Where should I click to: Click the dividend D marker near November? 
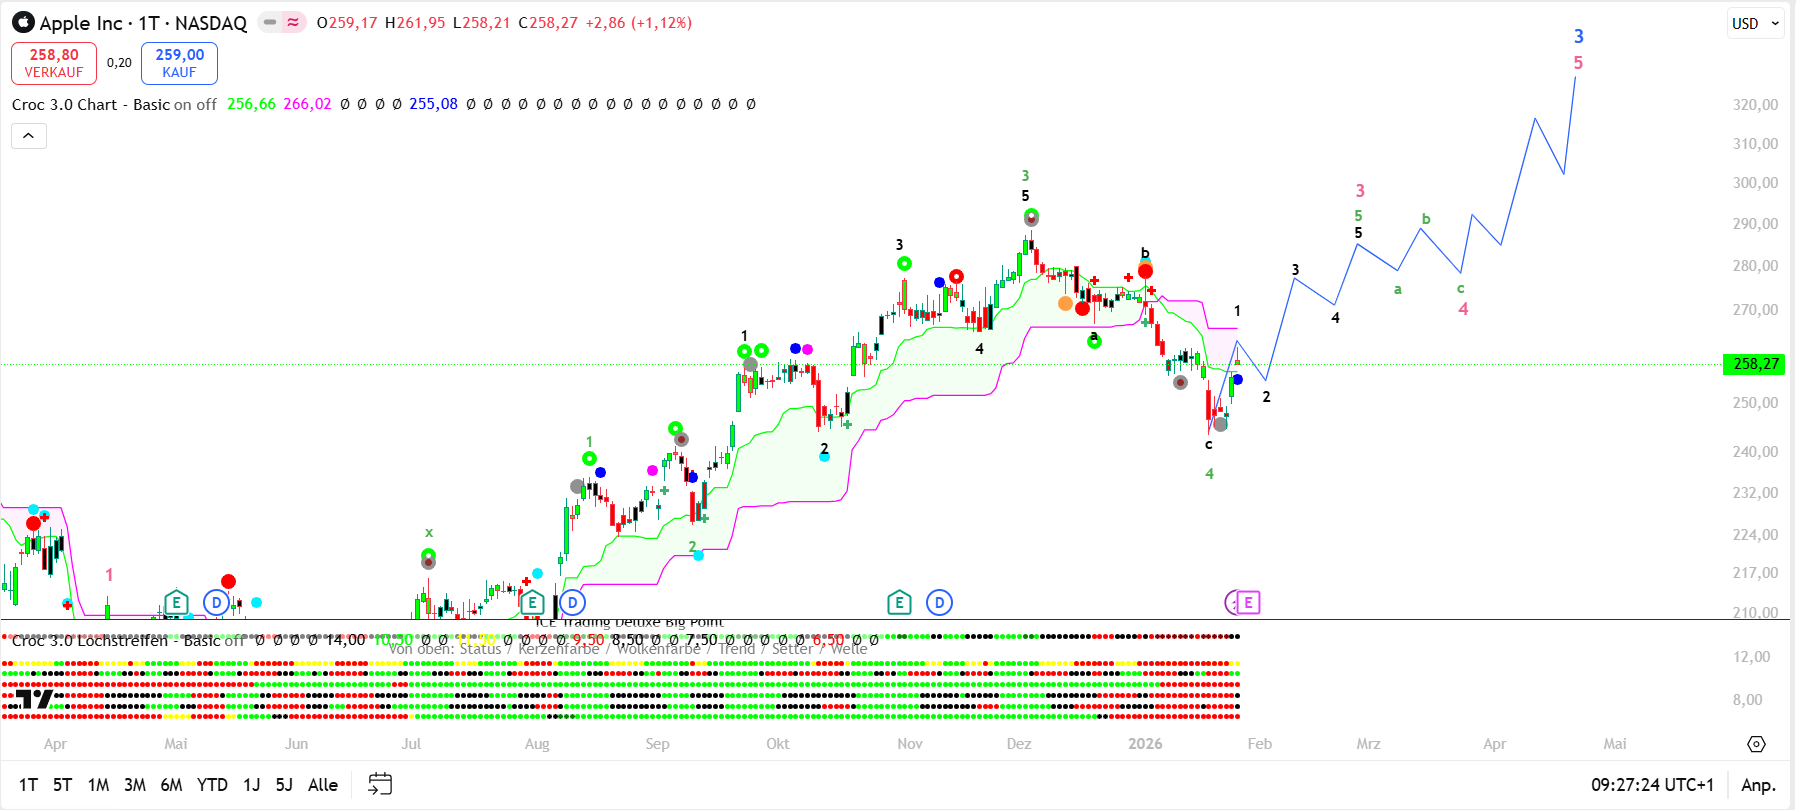939,602
